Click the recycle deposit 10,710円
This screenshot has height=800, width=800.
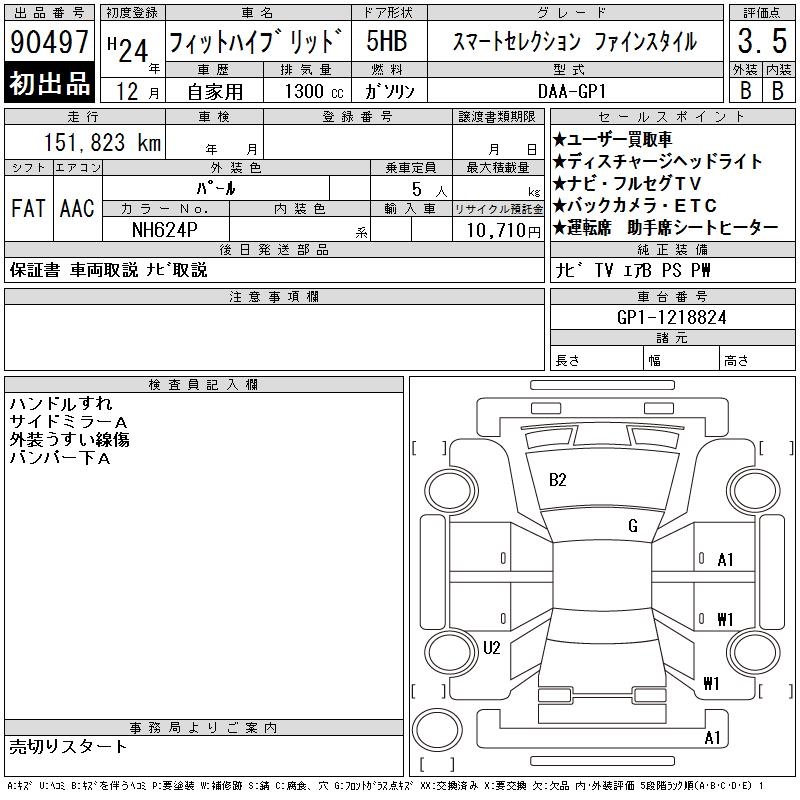point(504,230)
